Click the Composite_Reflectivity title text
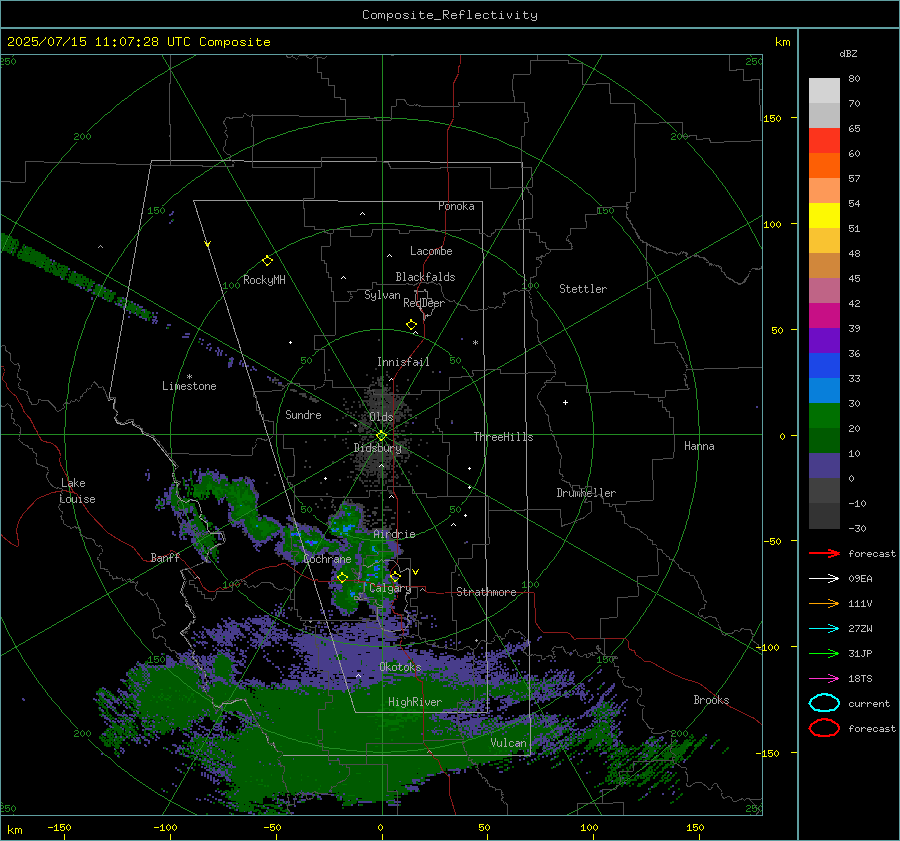This screenshot has height=841, width=900. pyautogui.click(x=450, y=15)
